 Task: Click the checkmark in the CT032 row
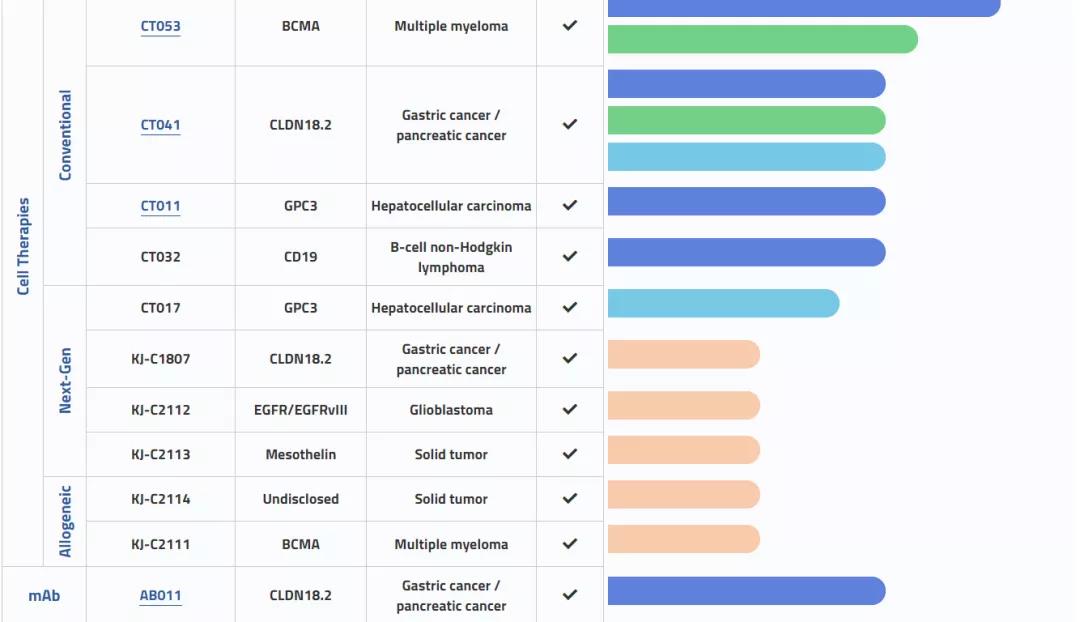coord(570,256)
